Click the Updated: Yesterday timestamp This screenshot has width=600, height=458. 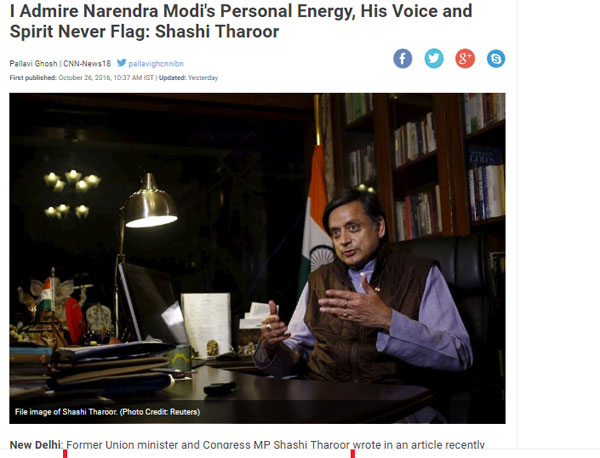click(x=188, y=78)
